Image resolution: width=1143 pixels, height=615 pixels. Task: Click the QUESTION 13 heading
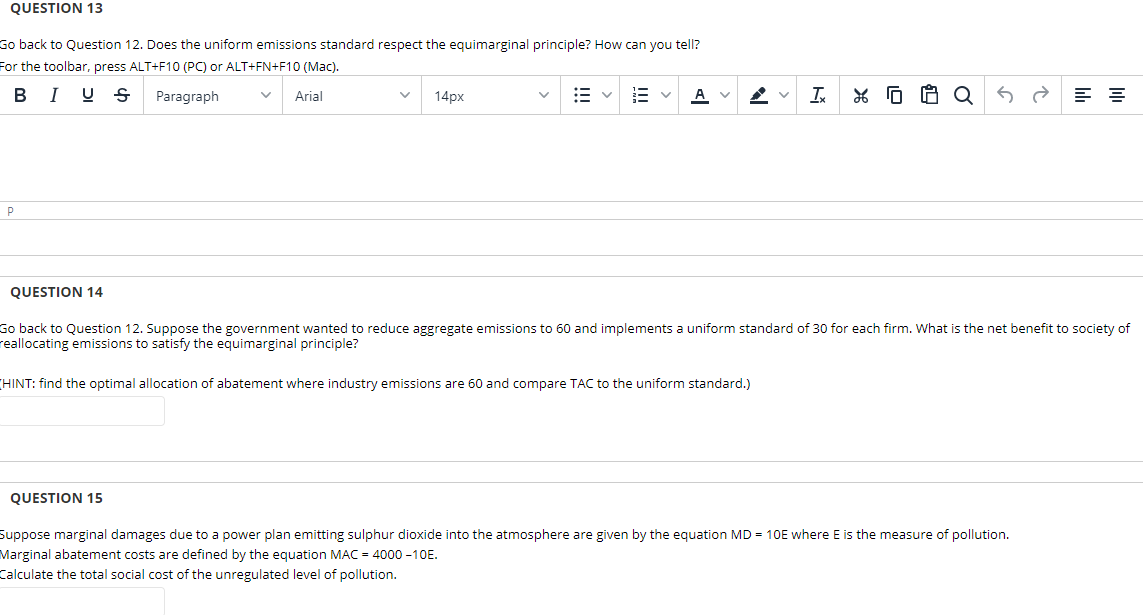(57, 9)
